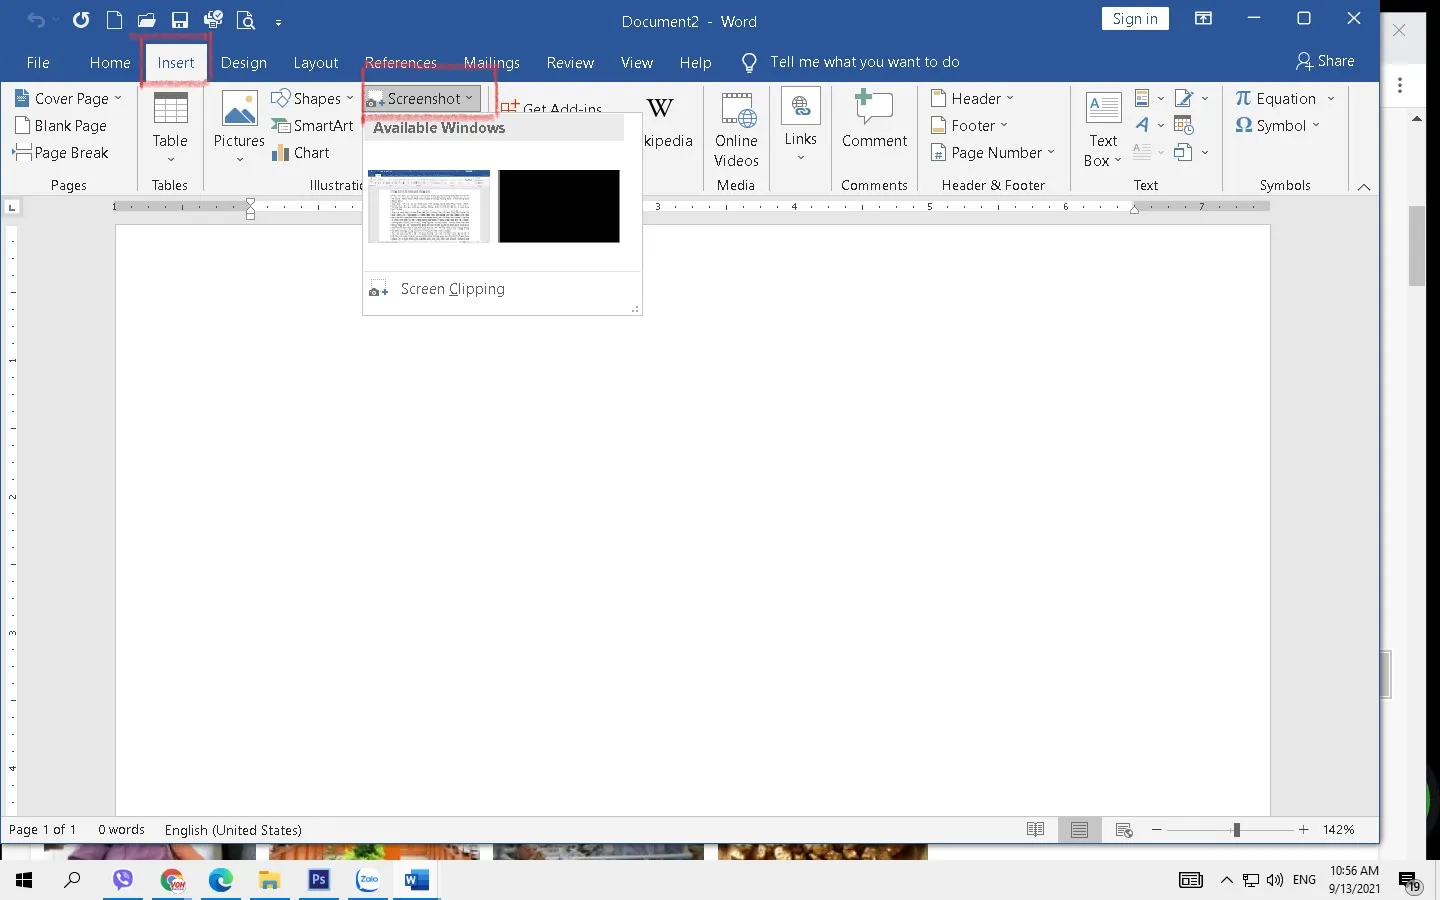This screenshot has height=900, width=1440.
Task: Open the File menu
Action: tap(38, 62)
